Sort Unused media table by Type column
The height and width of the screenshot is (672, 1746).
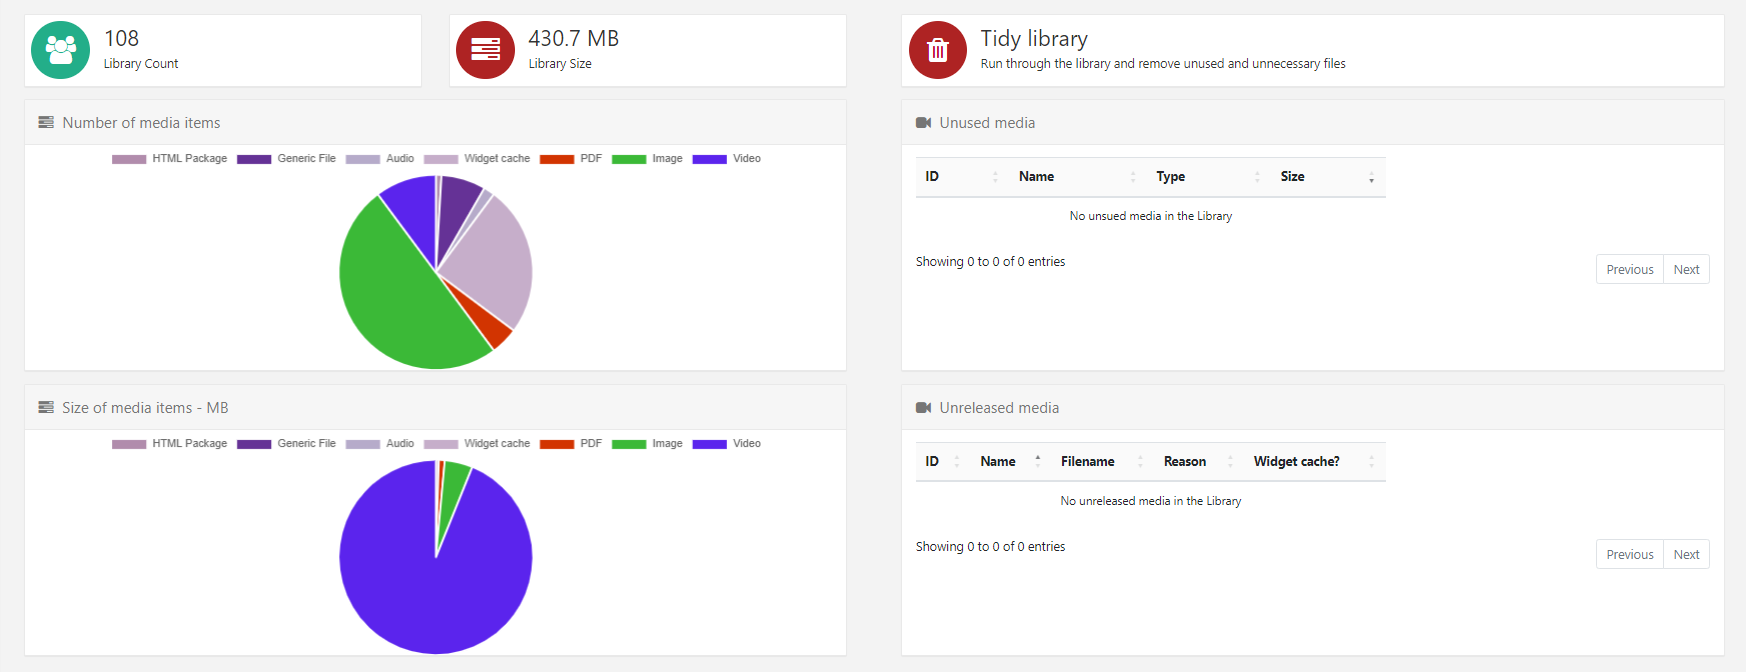[1205, 177]
